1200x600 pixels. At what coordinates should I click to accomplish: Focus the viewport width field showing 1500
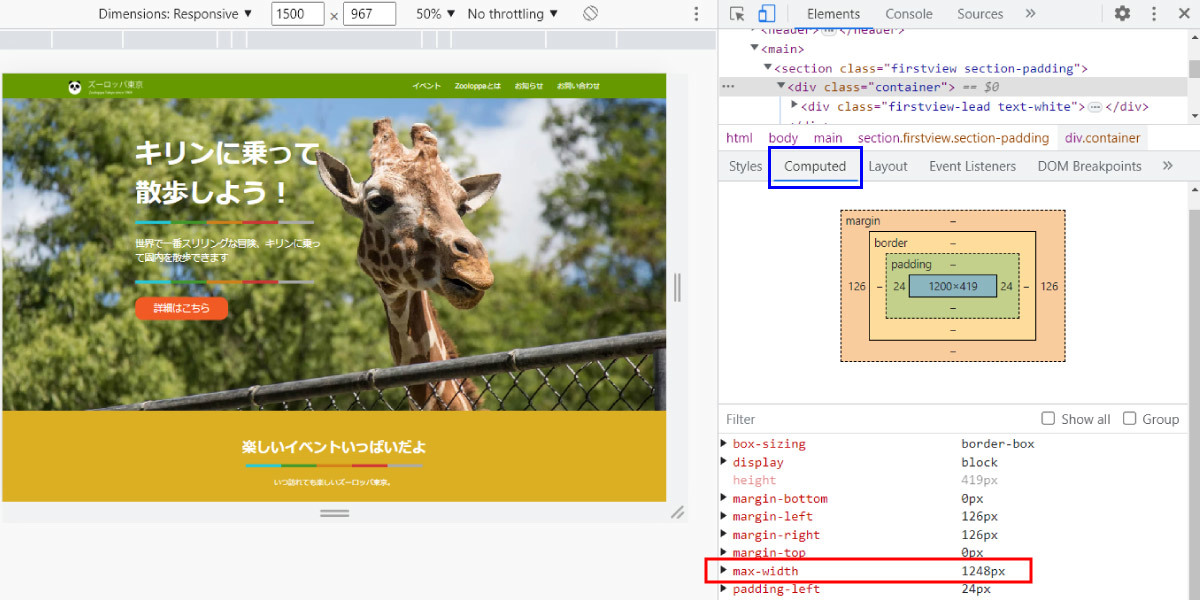(298, 14)
